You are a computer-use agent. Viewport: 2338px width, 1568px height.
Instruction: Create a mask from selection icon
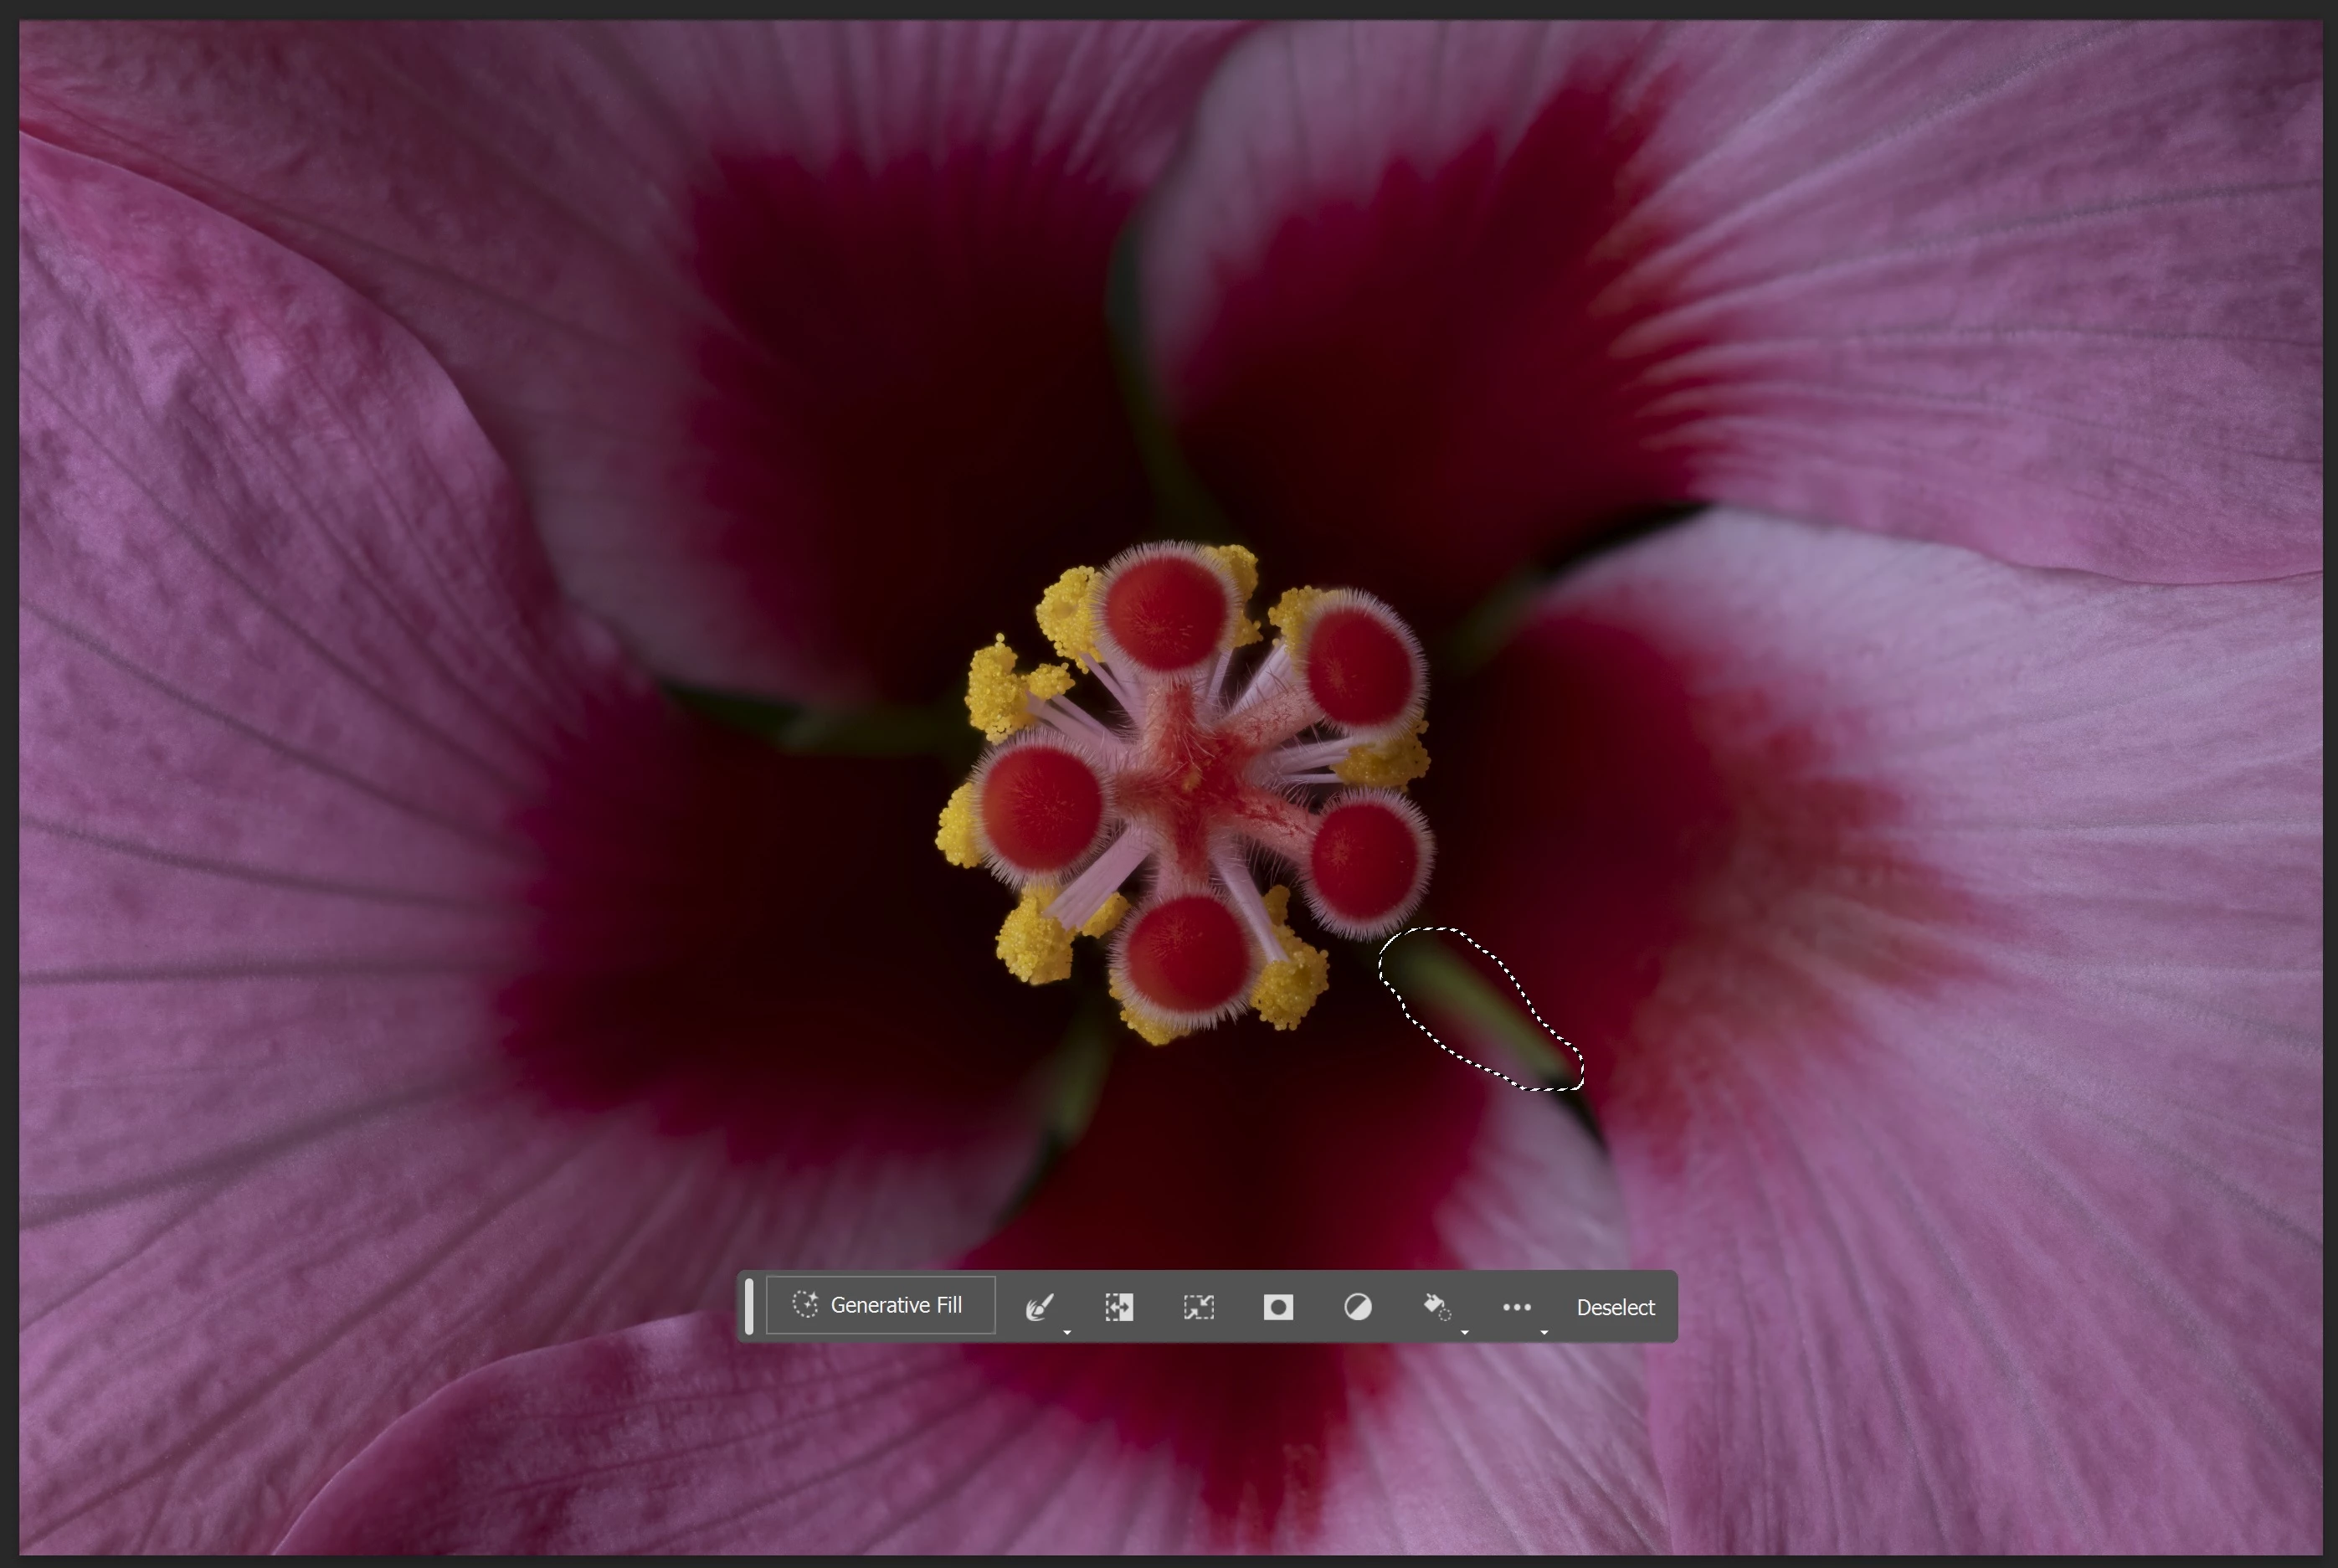coord(1278,1307)
